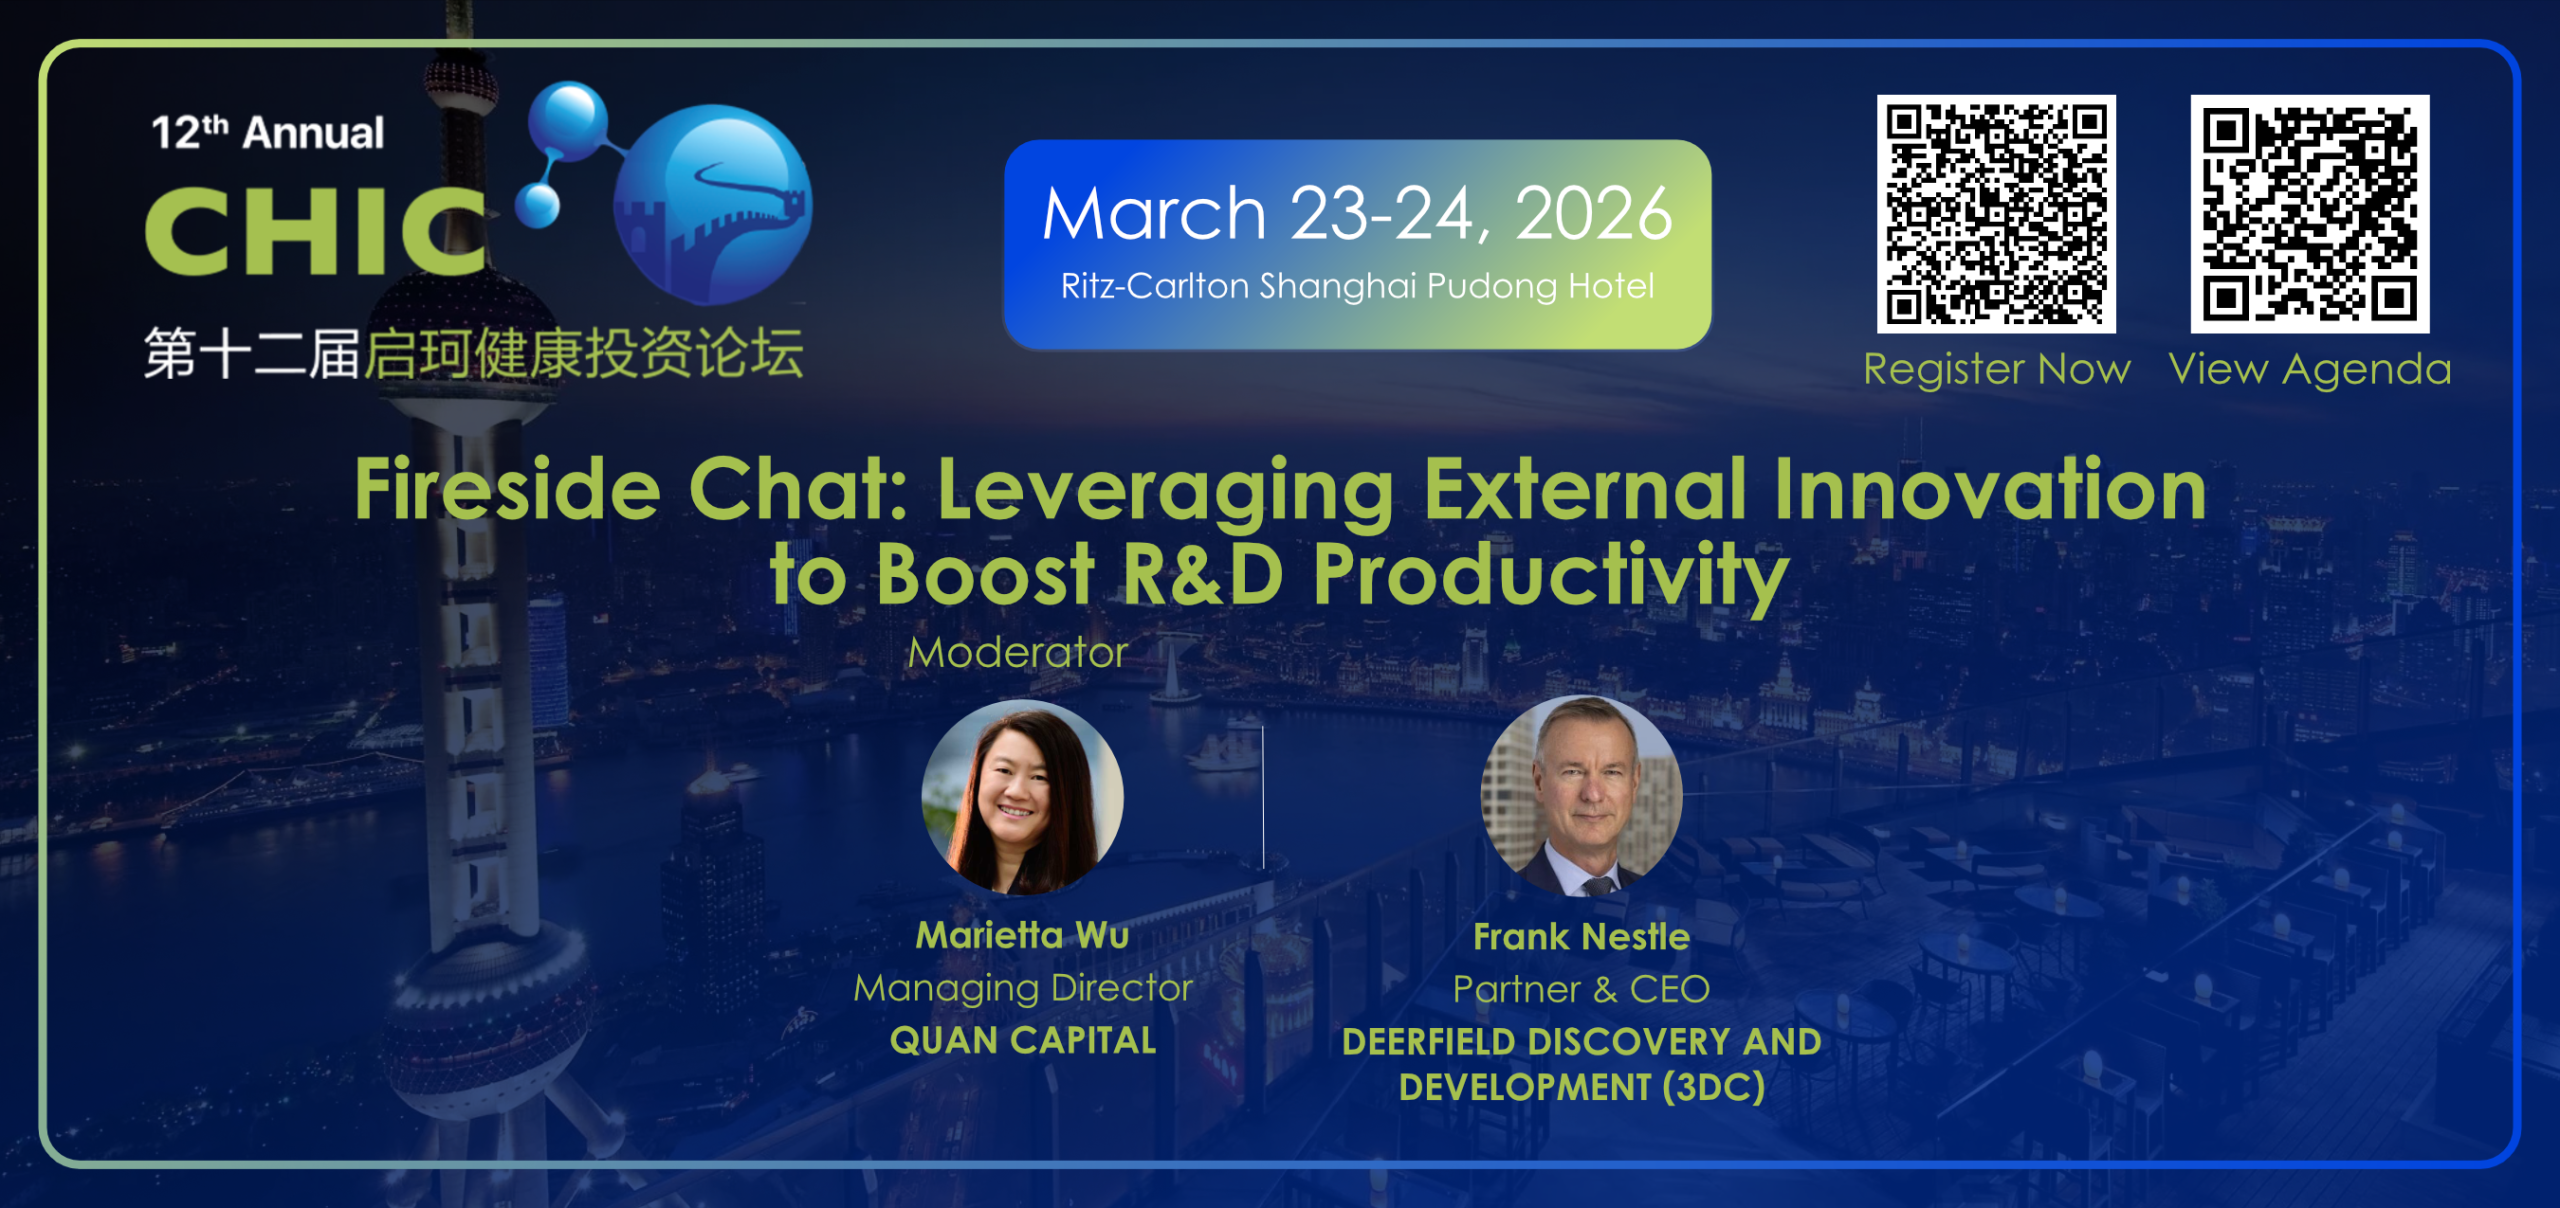This screenshot has height=1208, width=2560.
Task: Click the Marietta Wu name label
Action: click(x=1022, y=935)
